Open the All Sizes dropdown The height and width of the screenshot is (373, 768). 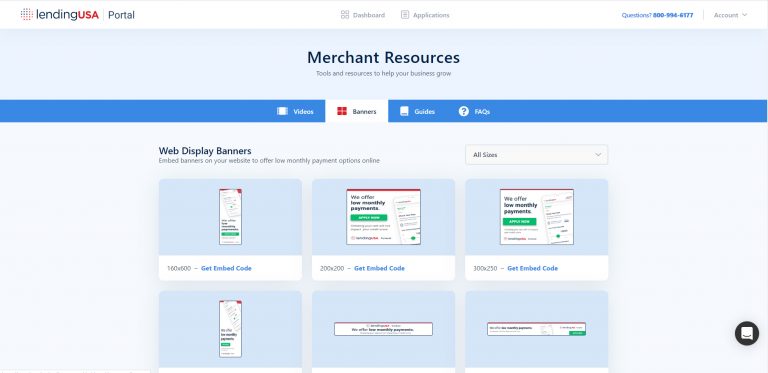536,155
